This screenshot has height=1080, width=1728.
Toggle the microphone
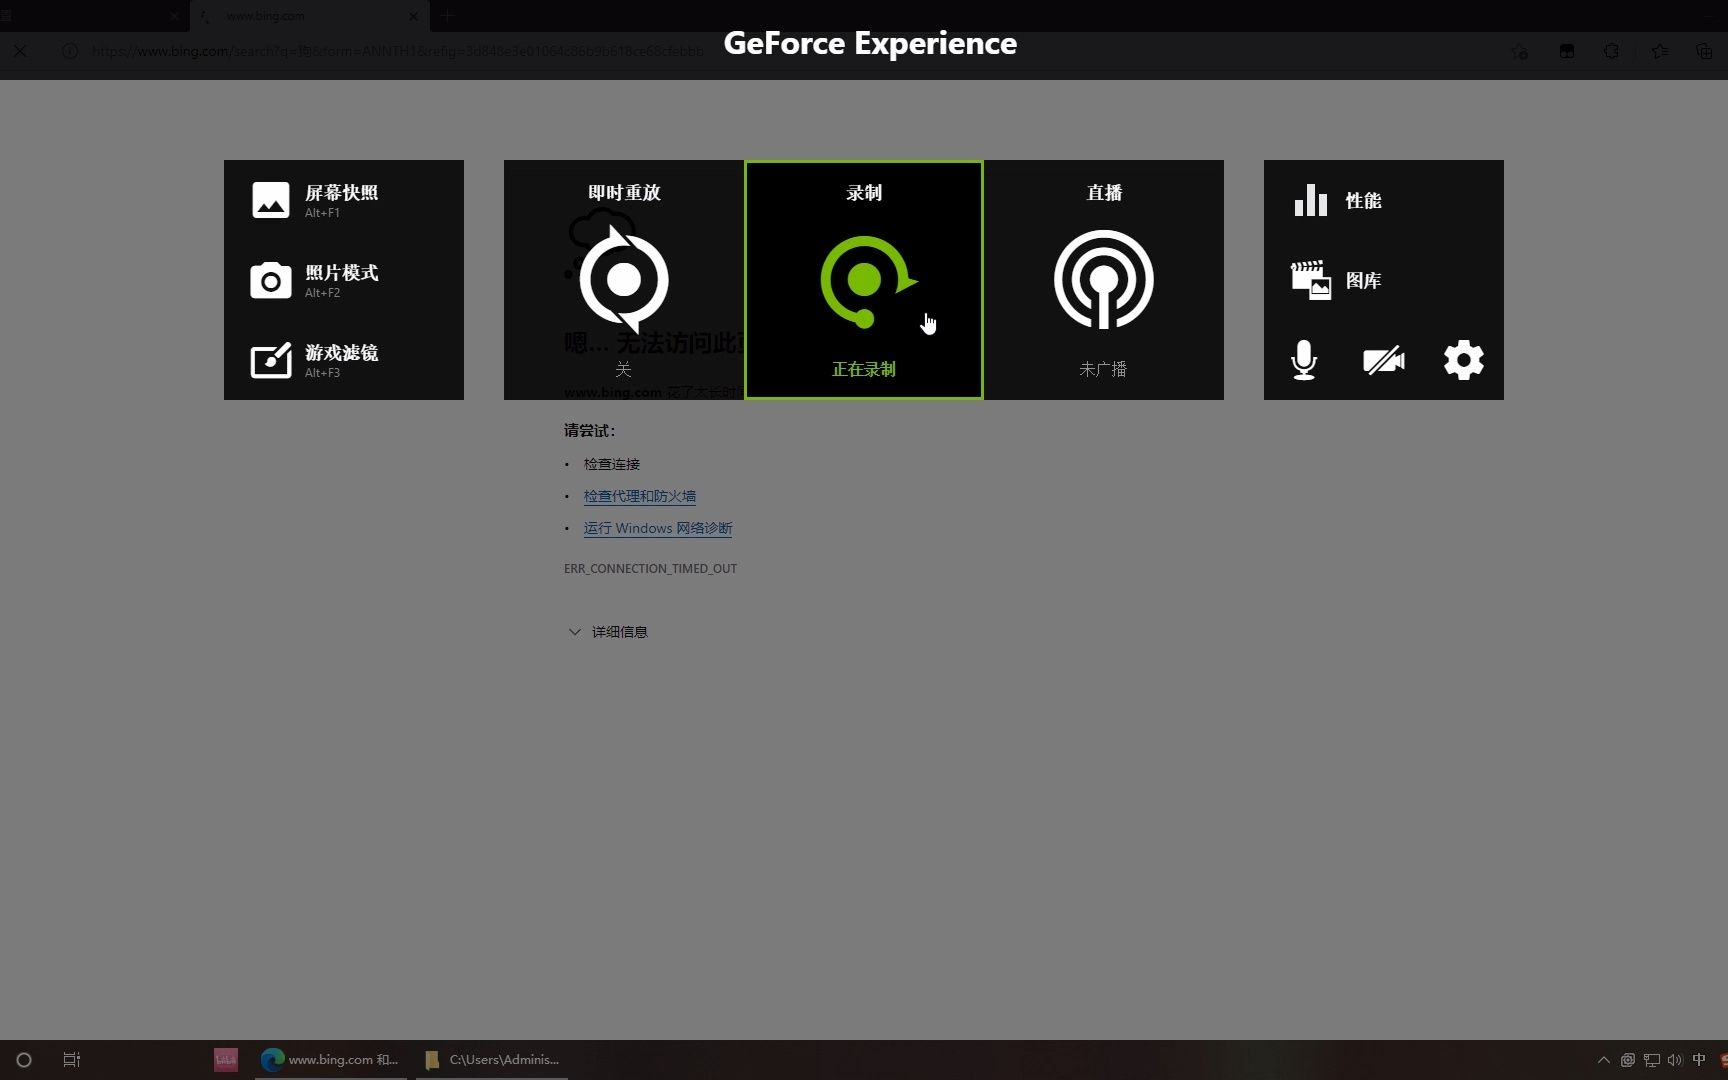[x=1304, y=360]
